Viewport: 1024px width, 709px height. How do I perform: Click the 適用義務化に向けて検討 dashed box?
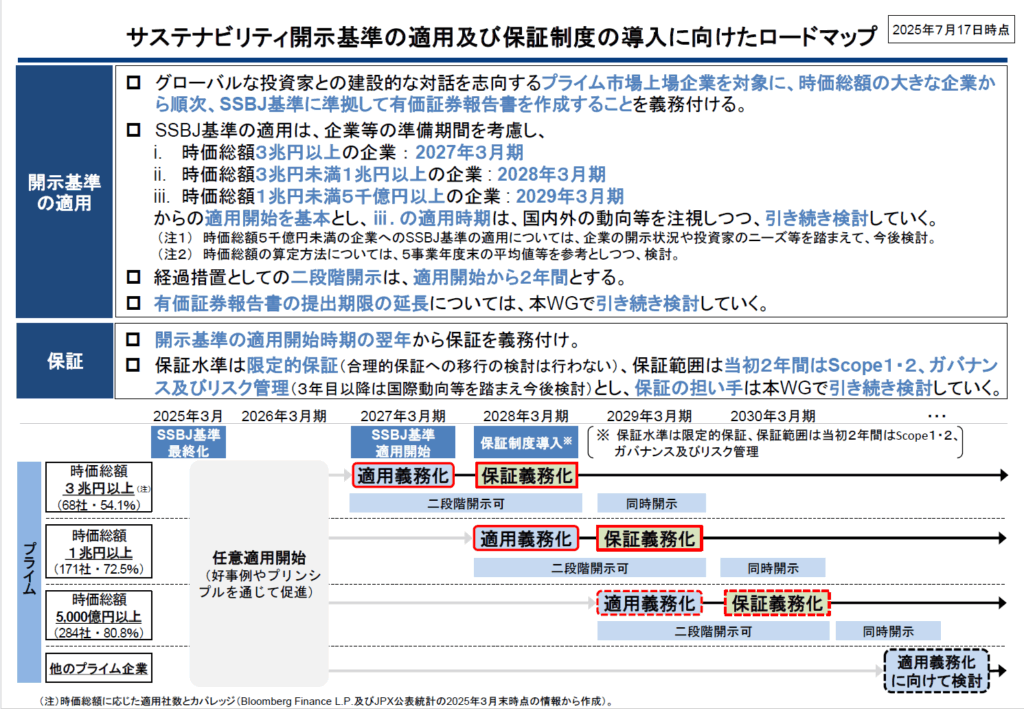[937, 670]
